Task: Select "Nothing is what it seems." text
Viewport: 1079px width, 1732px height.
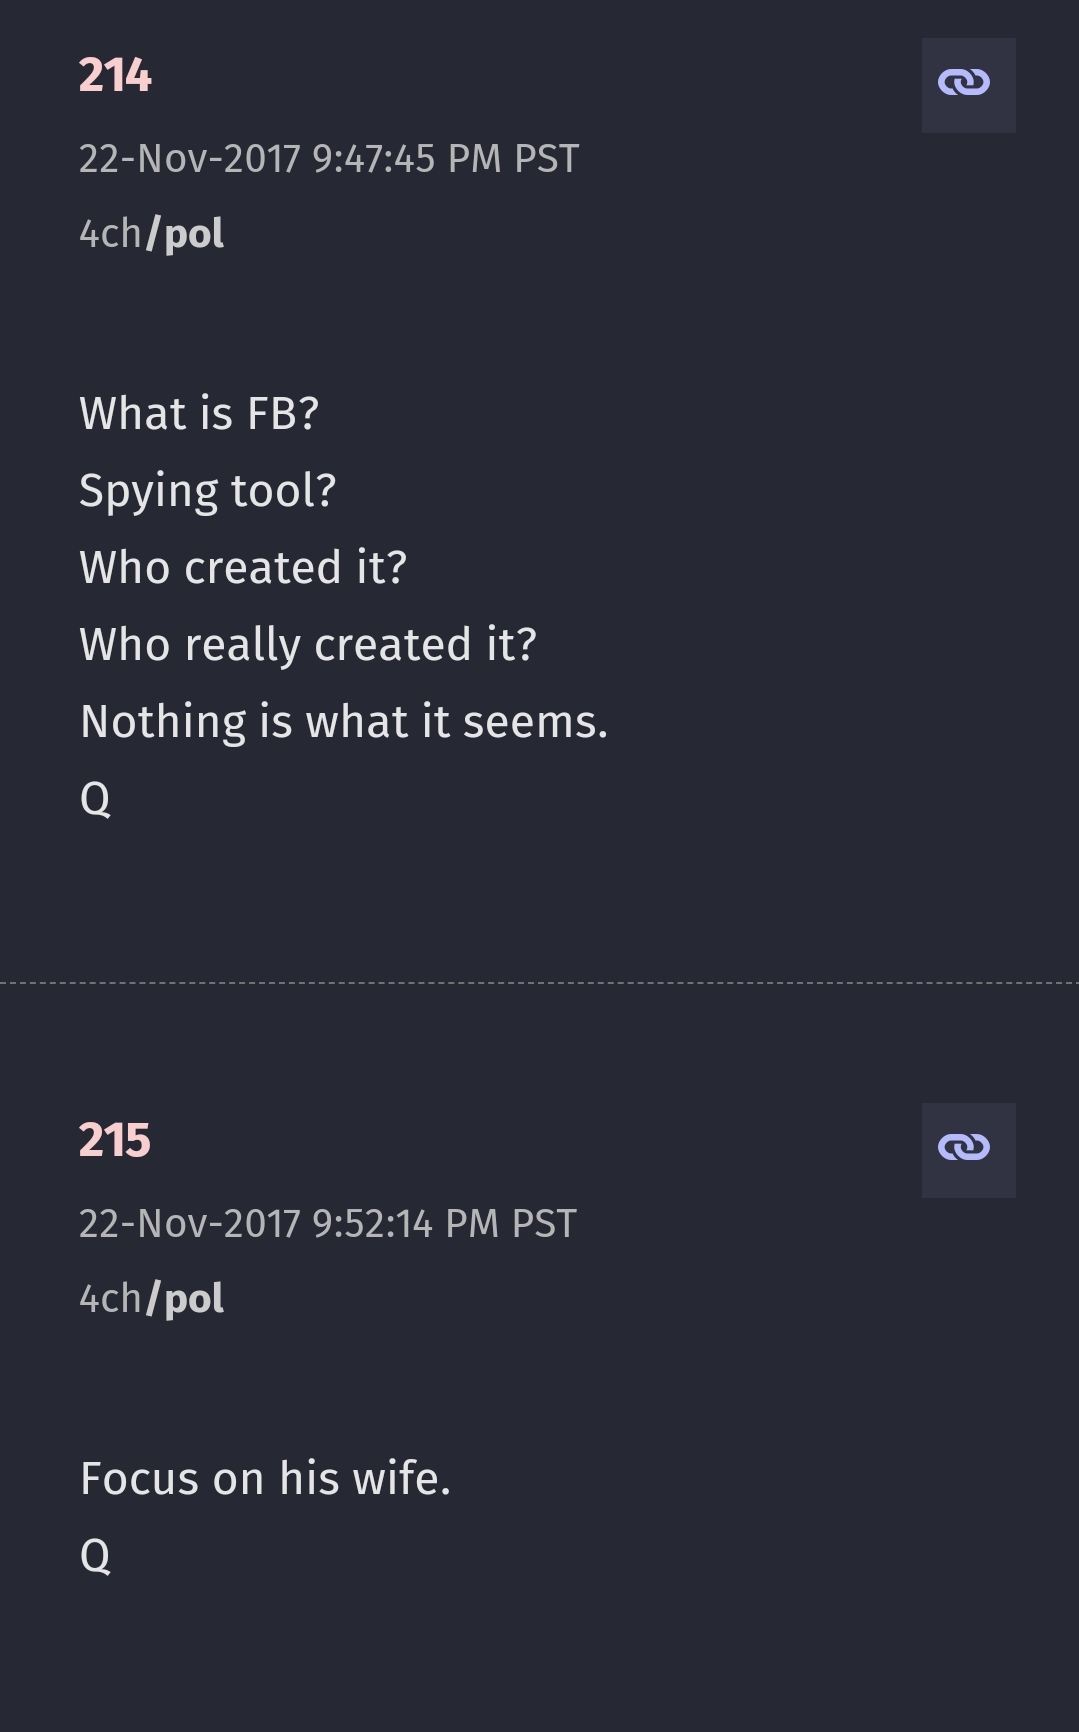Action: pyautogui.click(x=344, y=722)
